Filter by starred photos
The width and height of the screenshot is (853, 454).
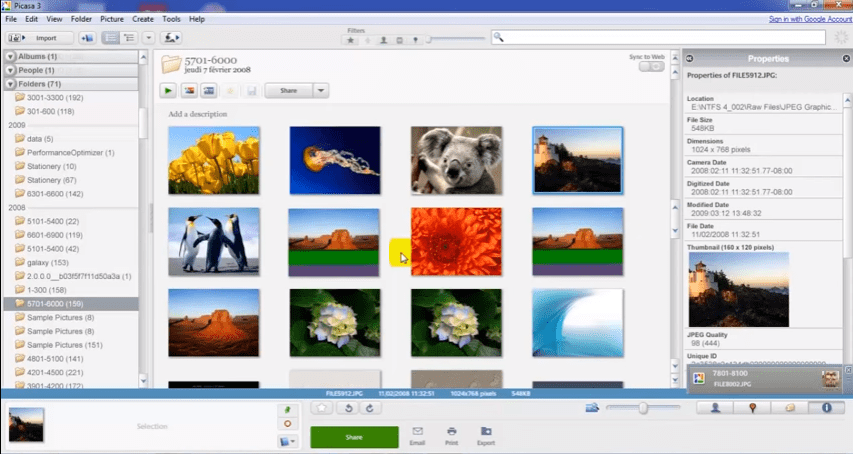(351, 40)
